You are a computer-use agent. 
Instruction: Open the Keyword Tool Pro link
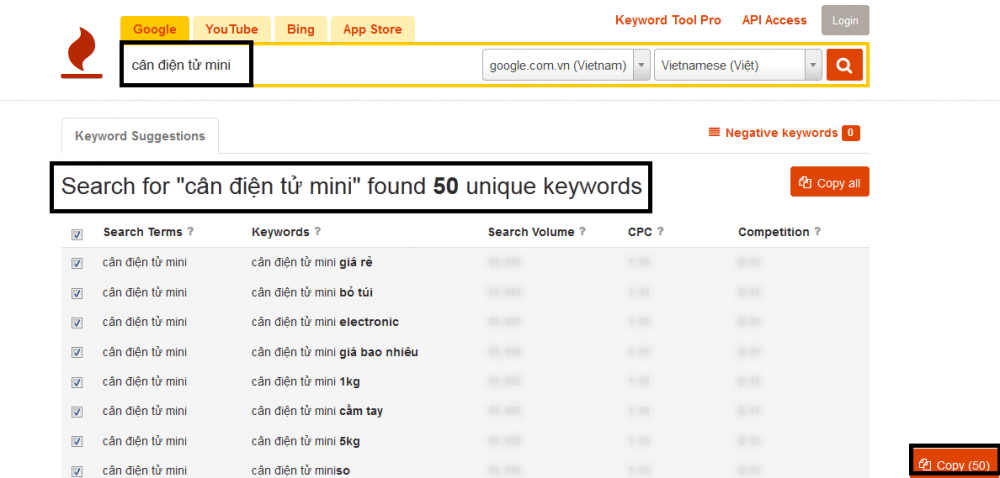point(668,20)
